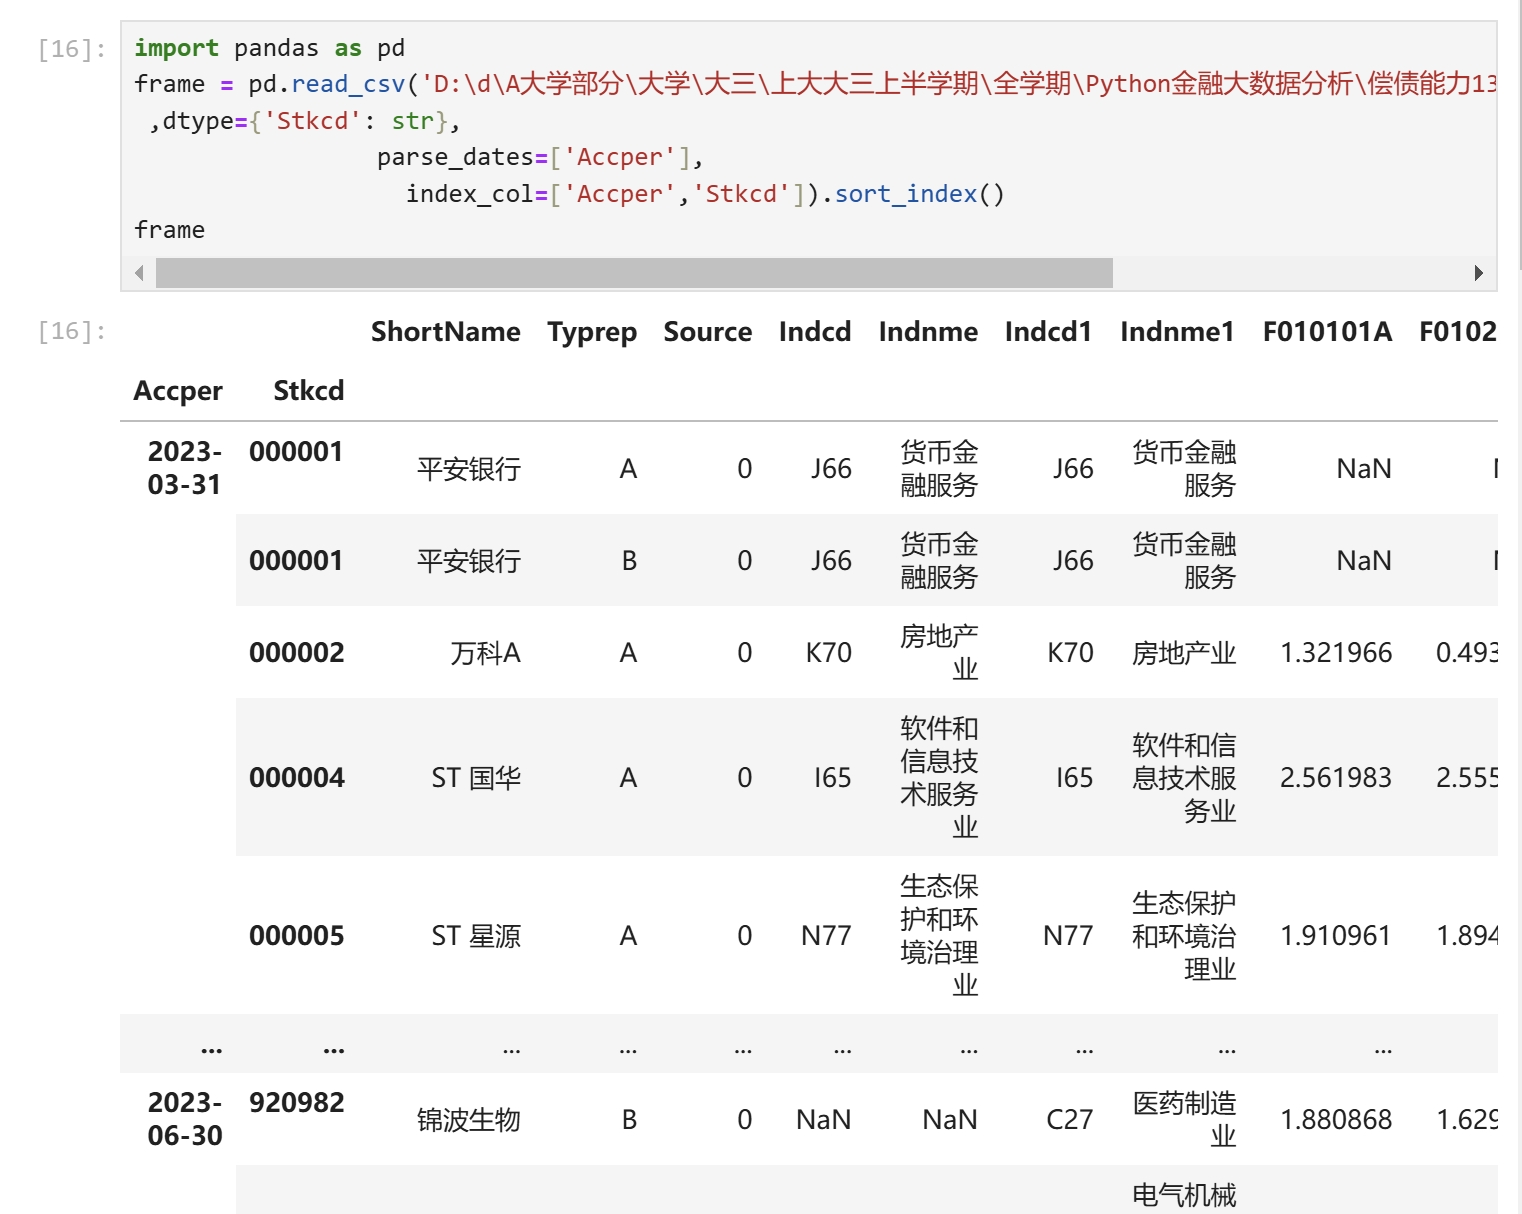Click the code cell's horizontal scrollbar thumb
This screenshot has height=1214, width=1522.
[x=634, y=273]
